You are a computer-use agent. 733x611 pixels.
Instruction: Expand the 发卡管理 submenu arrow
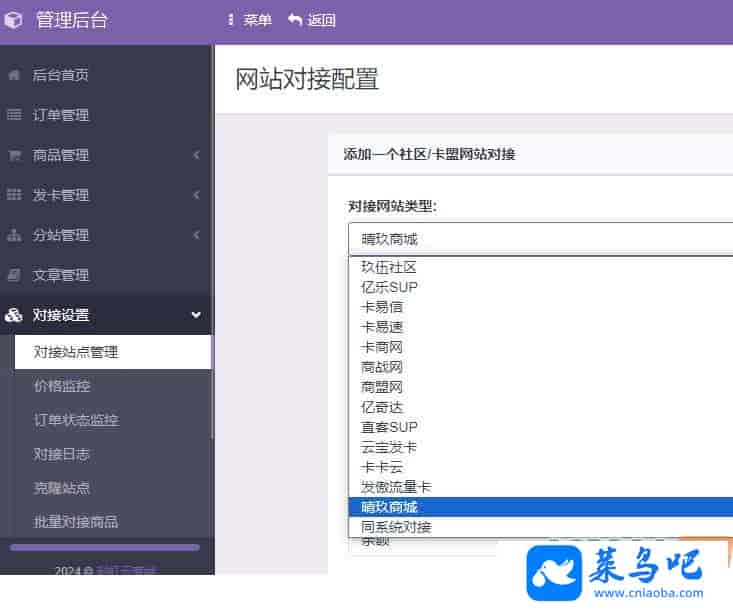pyautogui.click(x=196, y=195)
